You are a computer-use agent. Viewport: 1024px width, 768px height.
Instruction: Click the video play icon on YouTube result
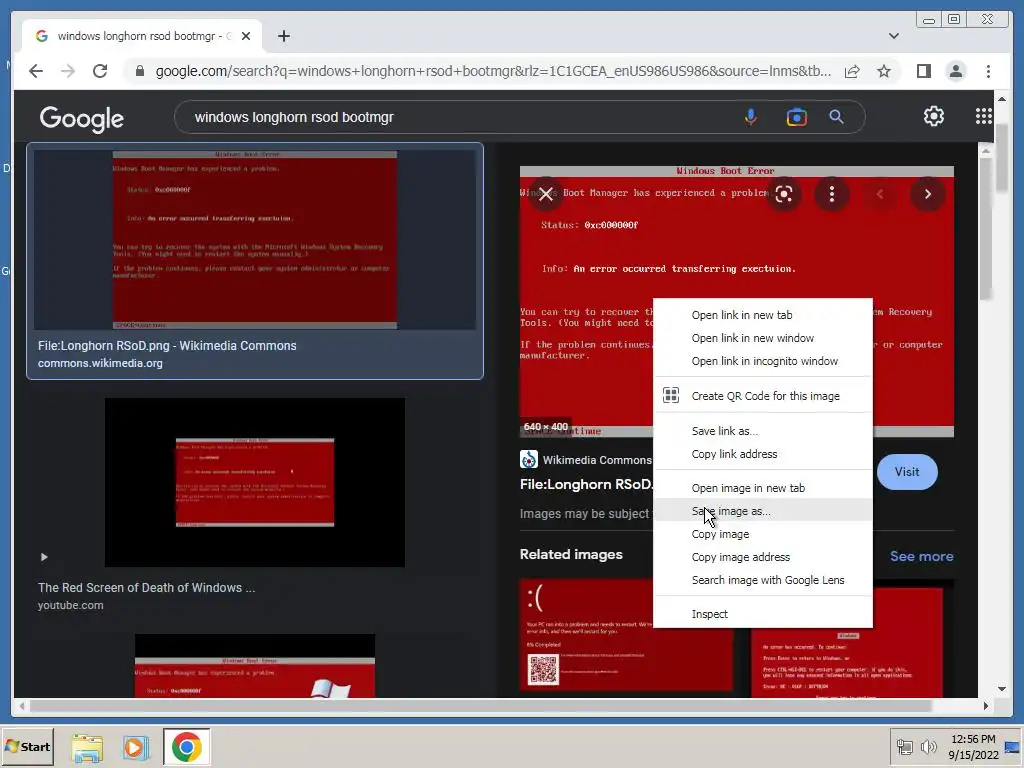[44, 557]
